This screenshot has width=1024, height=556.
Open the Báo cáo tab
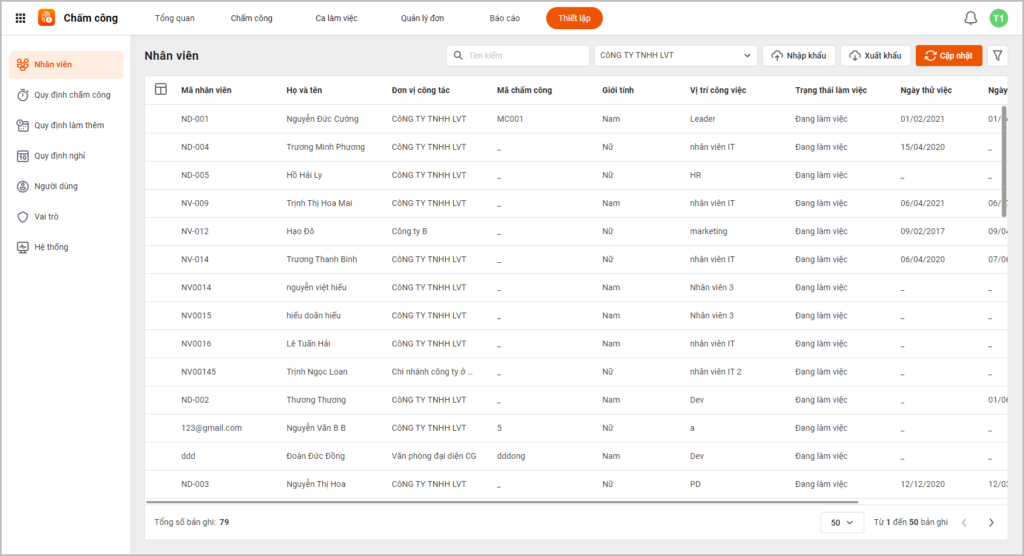[x=504, y=18]
